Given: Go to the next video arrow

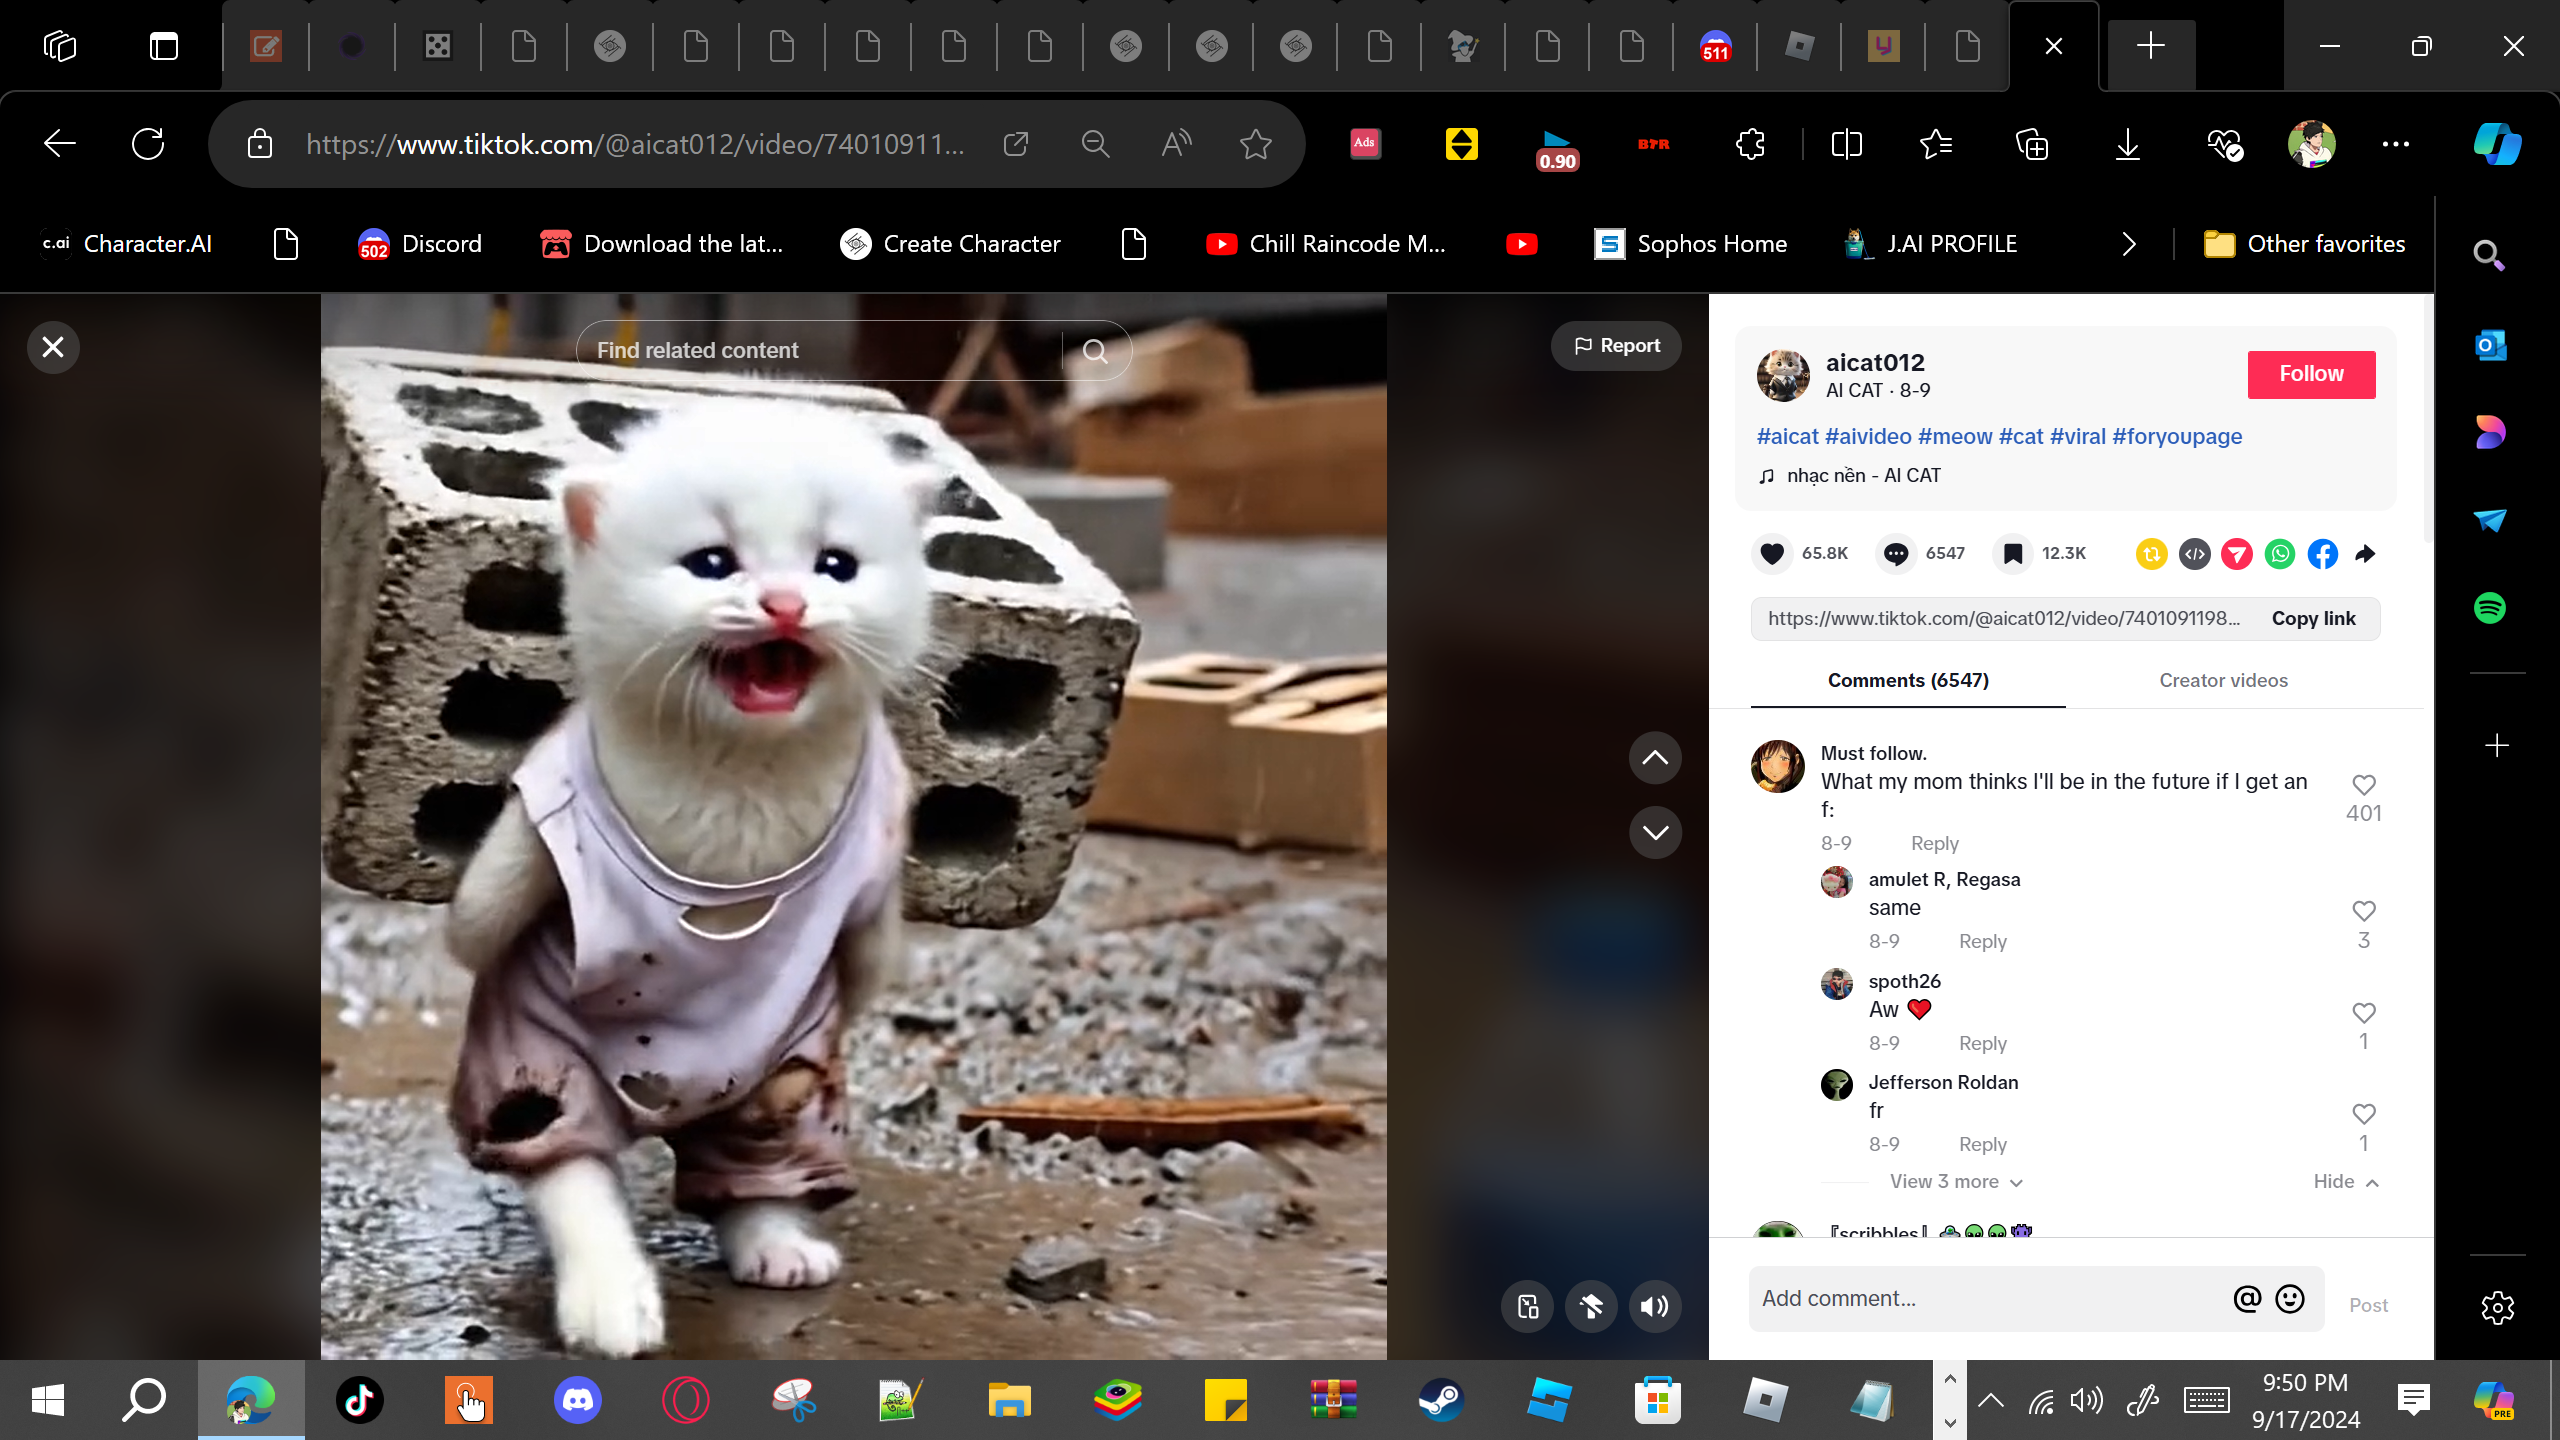Looking at the screenshot, I should [x=1655, y=832].
